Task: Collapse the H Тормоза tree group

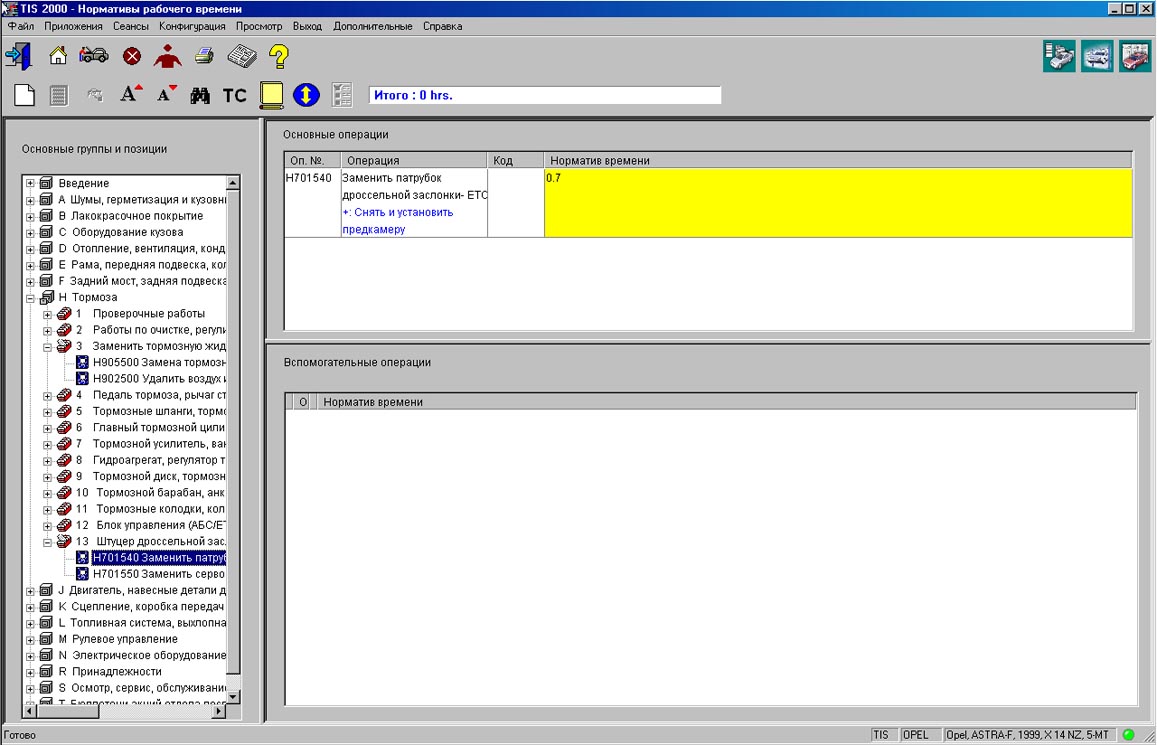Action: 31,298
